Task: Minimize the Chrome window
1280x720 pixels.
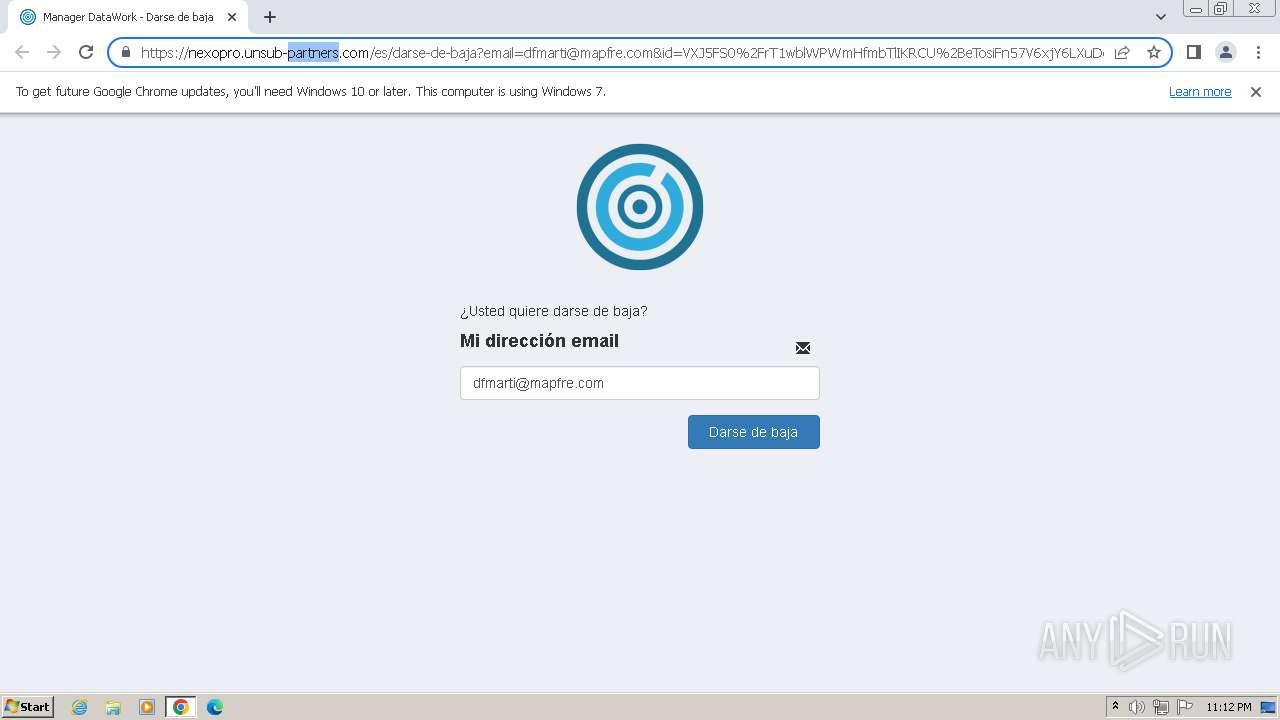Action: coord(1195,9)
